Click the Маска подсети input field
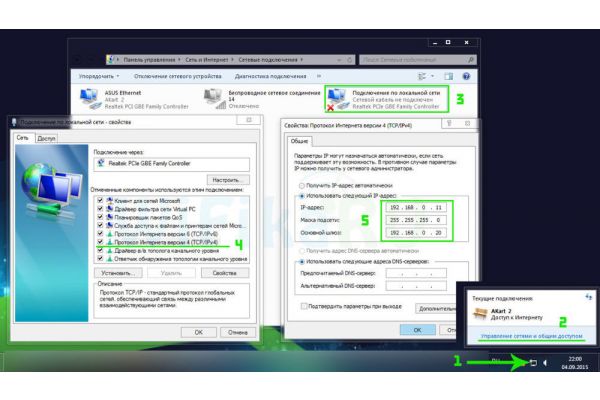 (x=416, y=220)
